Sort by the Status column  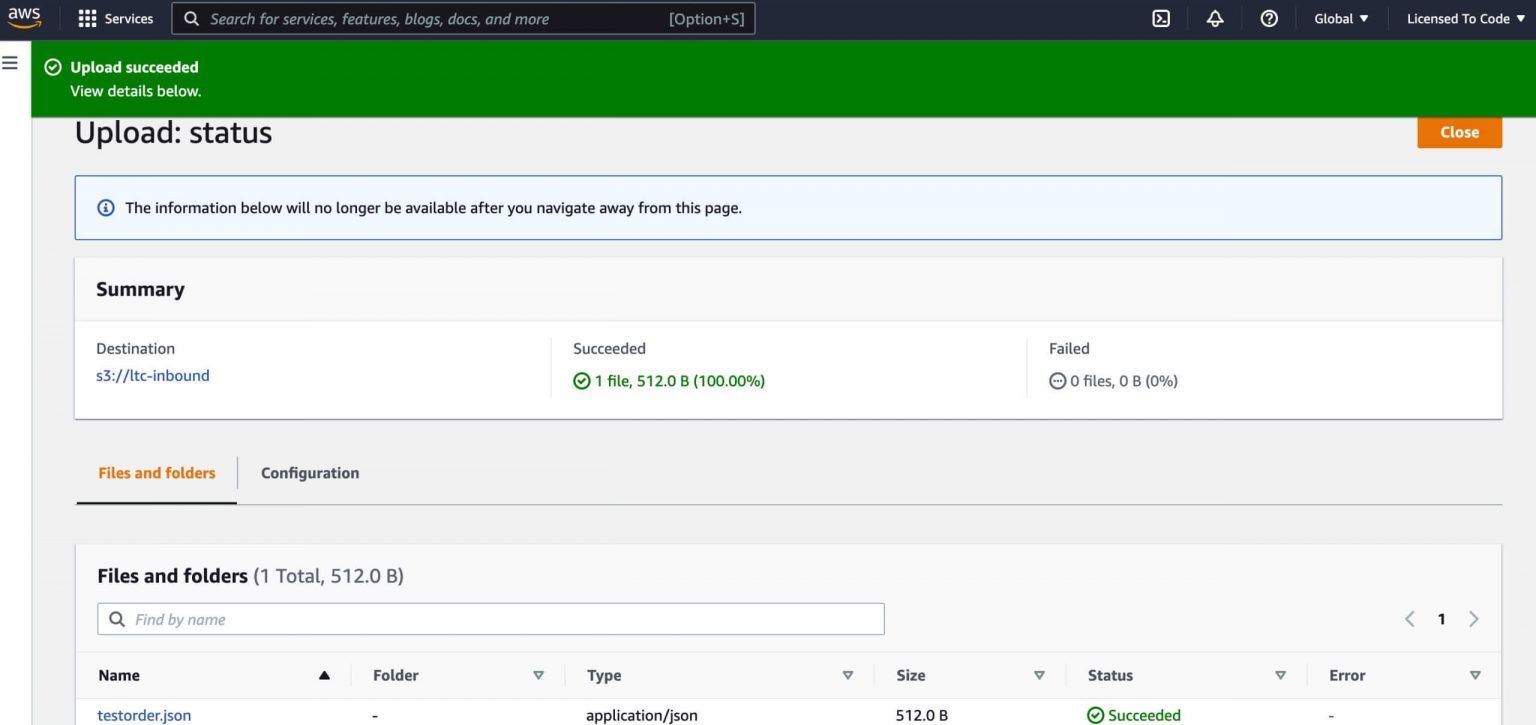click(x=1280, y=676)
